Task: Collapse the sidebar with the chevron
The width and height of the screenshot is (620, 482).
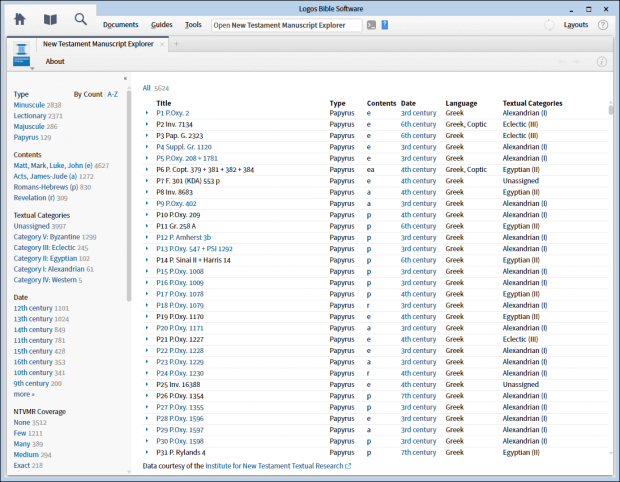Action: (125, 78)
